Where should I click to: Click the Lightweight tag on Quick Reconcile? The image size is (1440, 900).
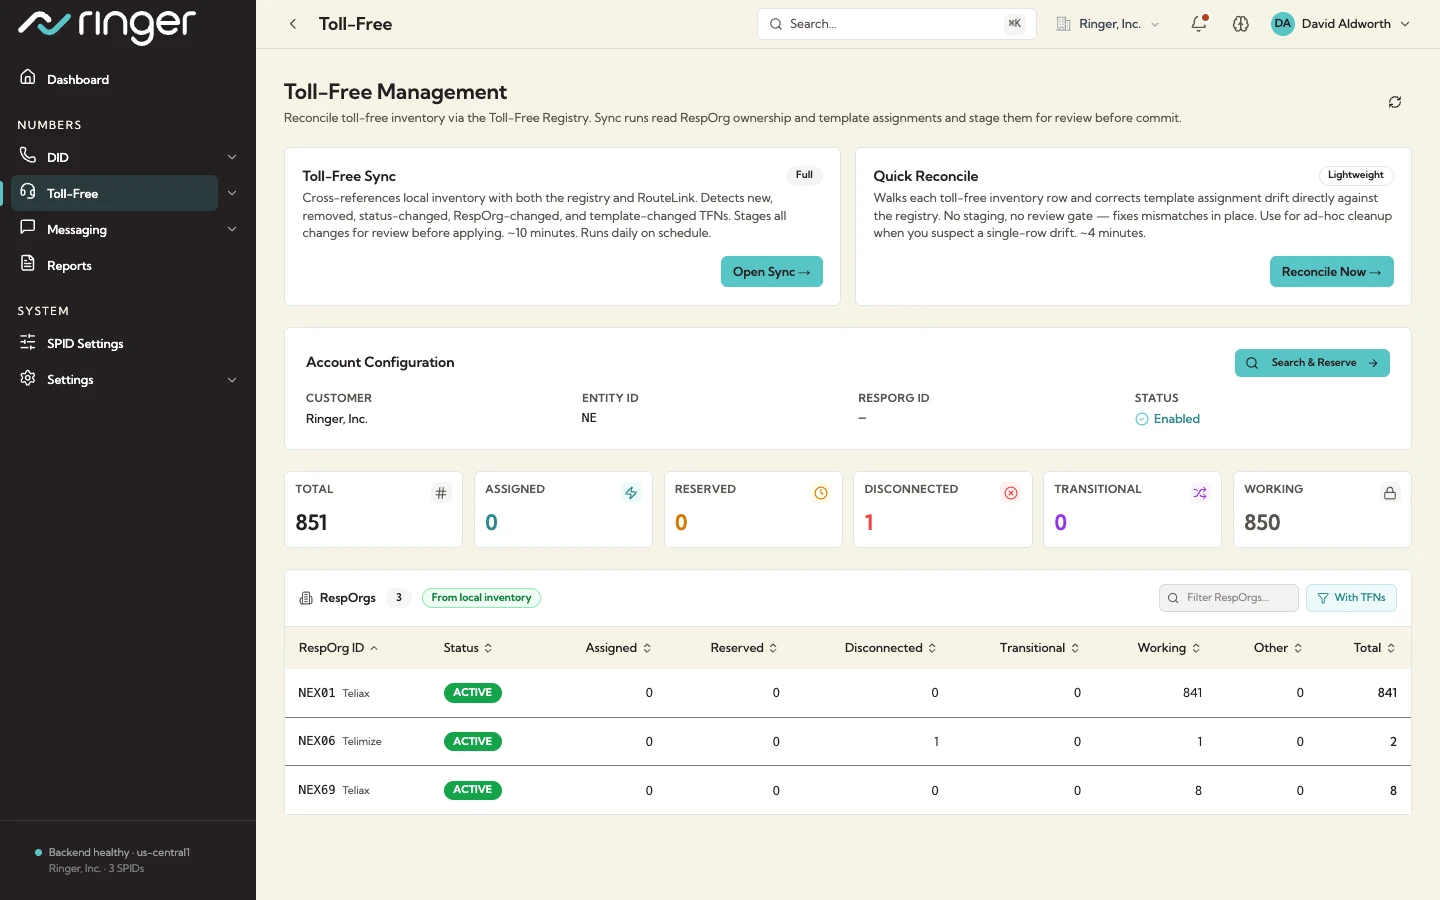1356,175
